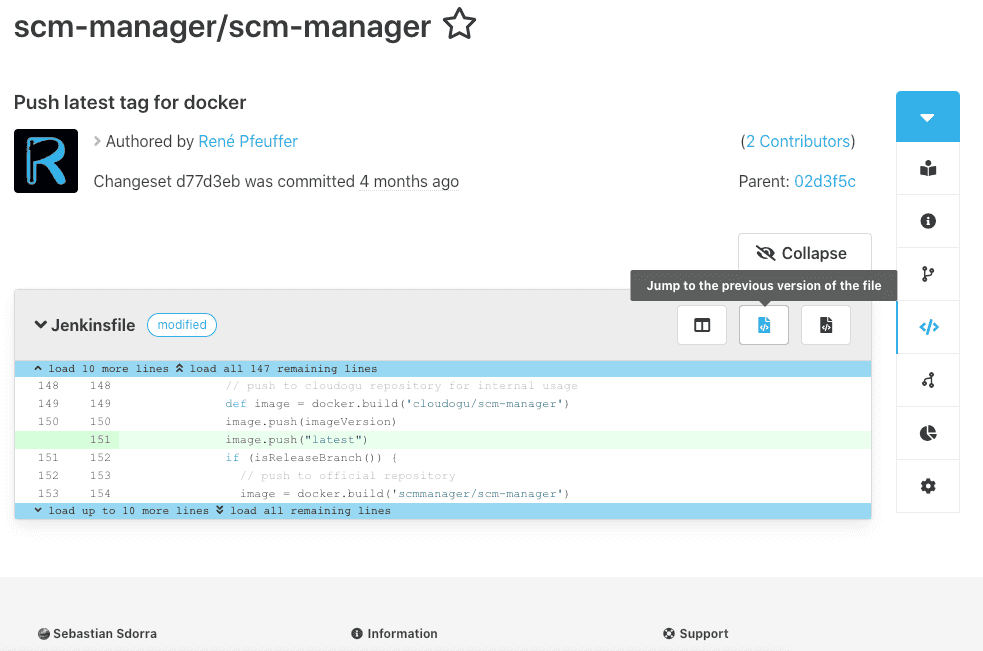Jump to the previous version of Jenkinsfile
The width and height of the screenshot is (983, 651).
pyautogui.click(x=763, y=325)
